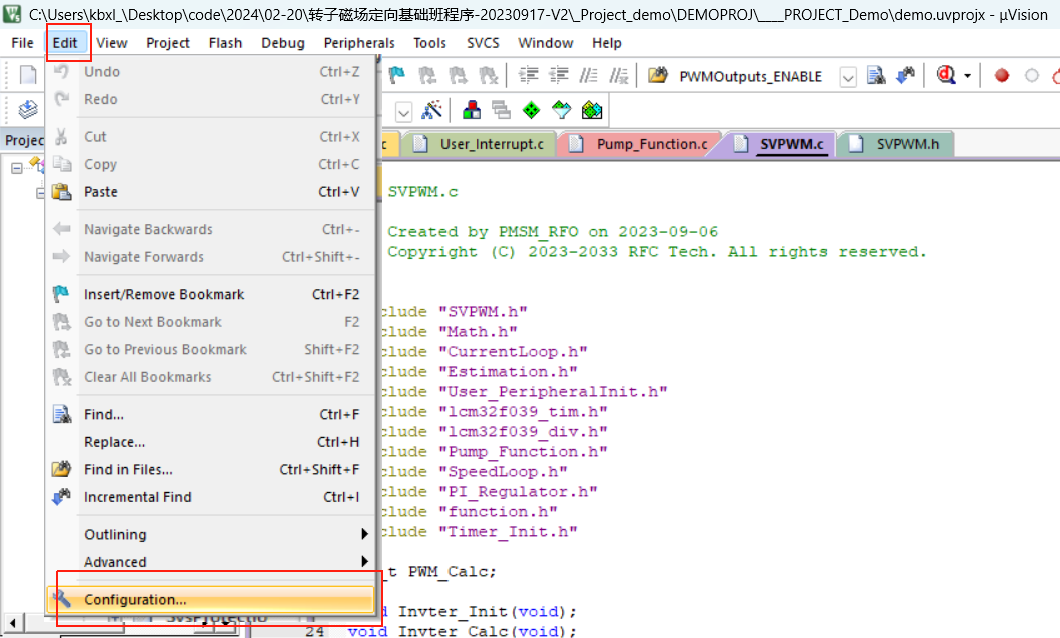This screenshot has width=1060, height=638.
Task: Switch to the User_Interrupt.c tab
Action: coord(479,144)
